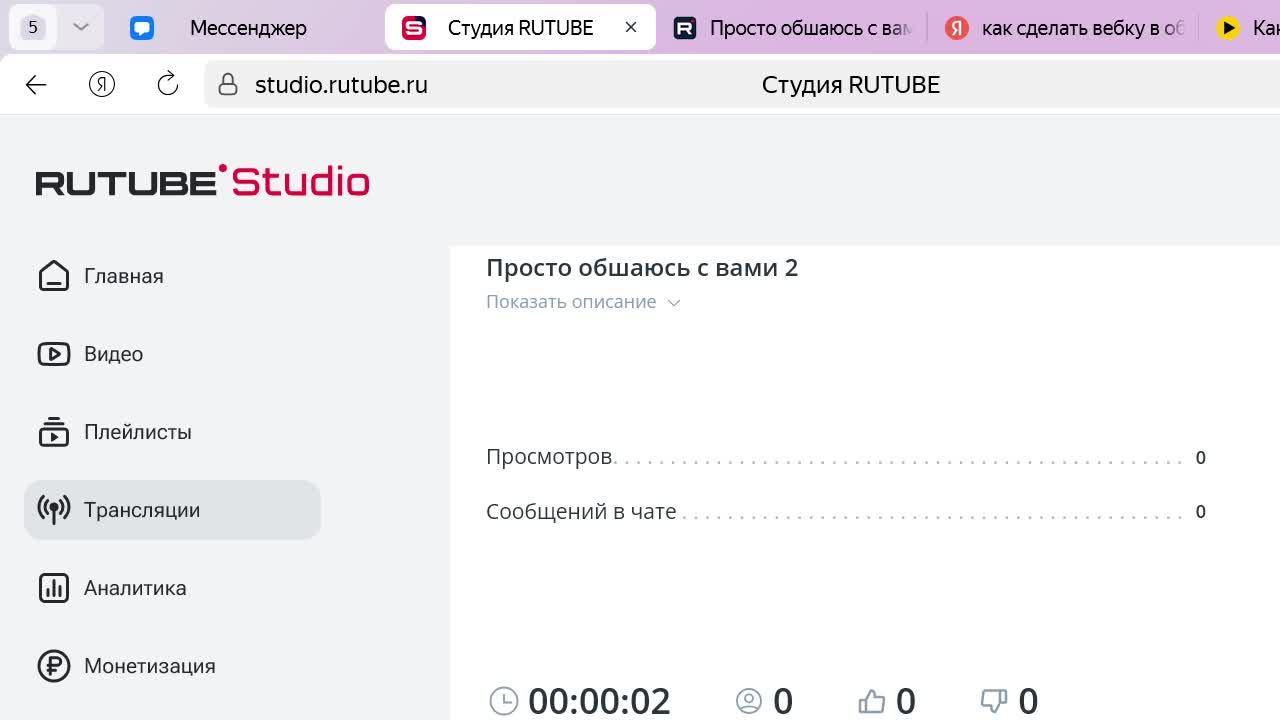Image resolution: width=1280 pixels, height=720 pixels.
Task: Click the RUTUBE Studio tab favicon
Action: pyautogui.click(x=414, y=28)
